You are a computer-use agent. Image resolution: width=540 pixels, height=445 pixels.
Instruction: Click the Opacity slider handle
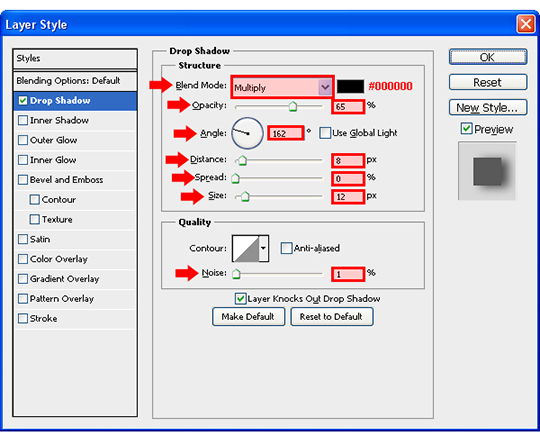(293, 107)
